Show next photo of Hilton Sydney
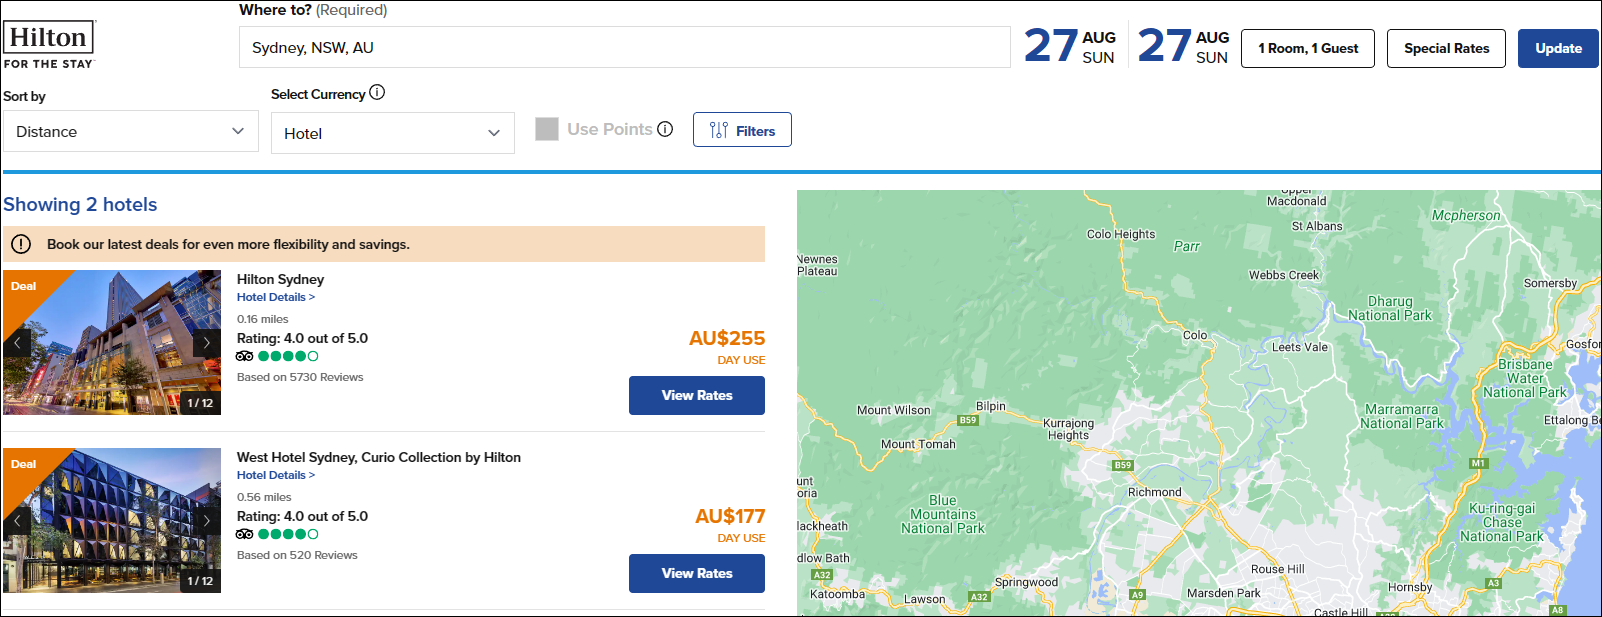The width and height of the screenshot is (1602, 617). click(x=207, y=343)
